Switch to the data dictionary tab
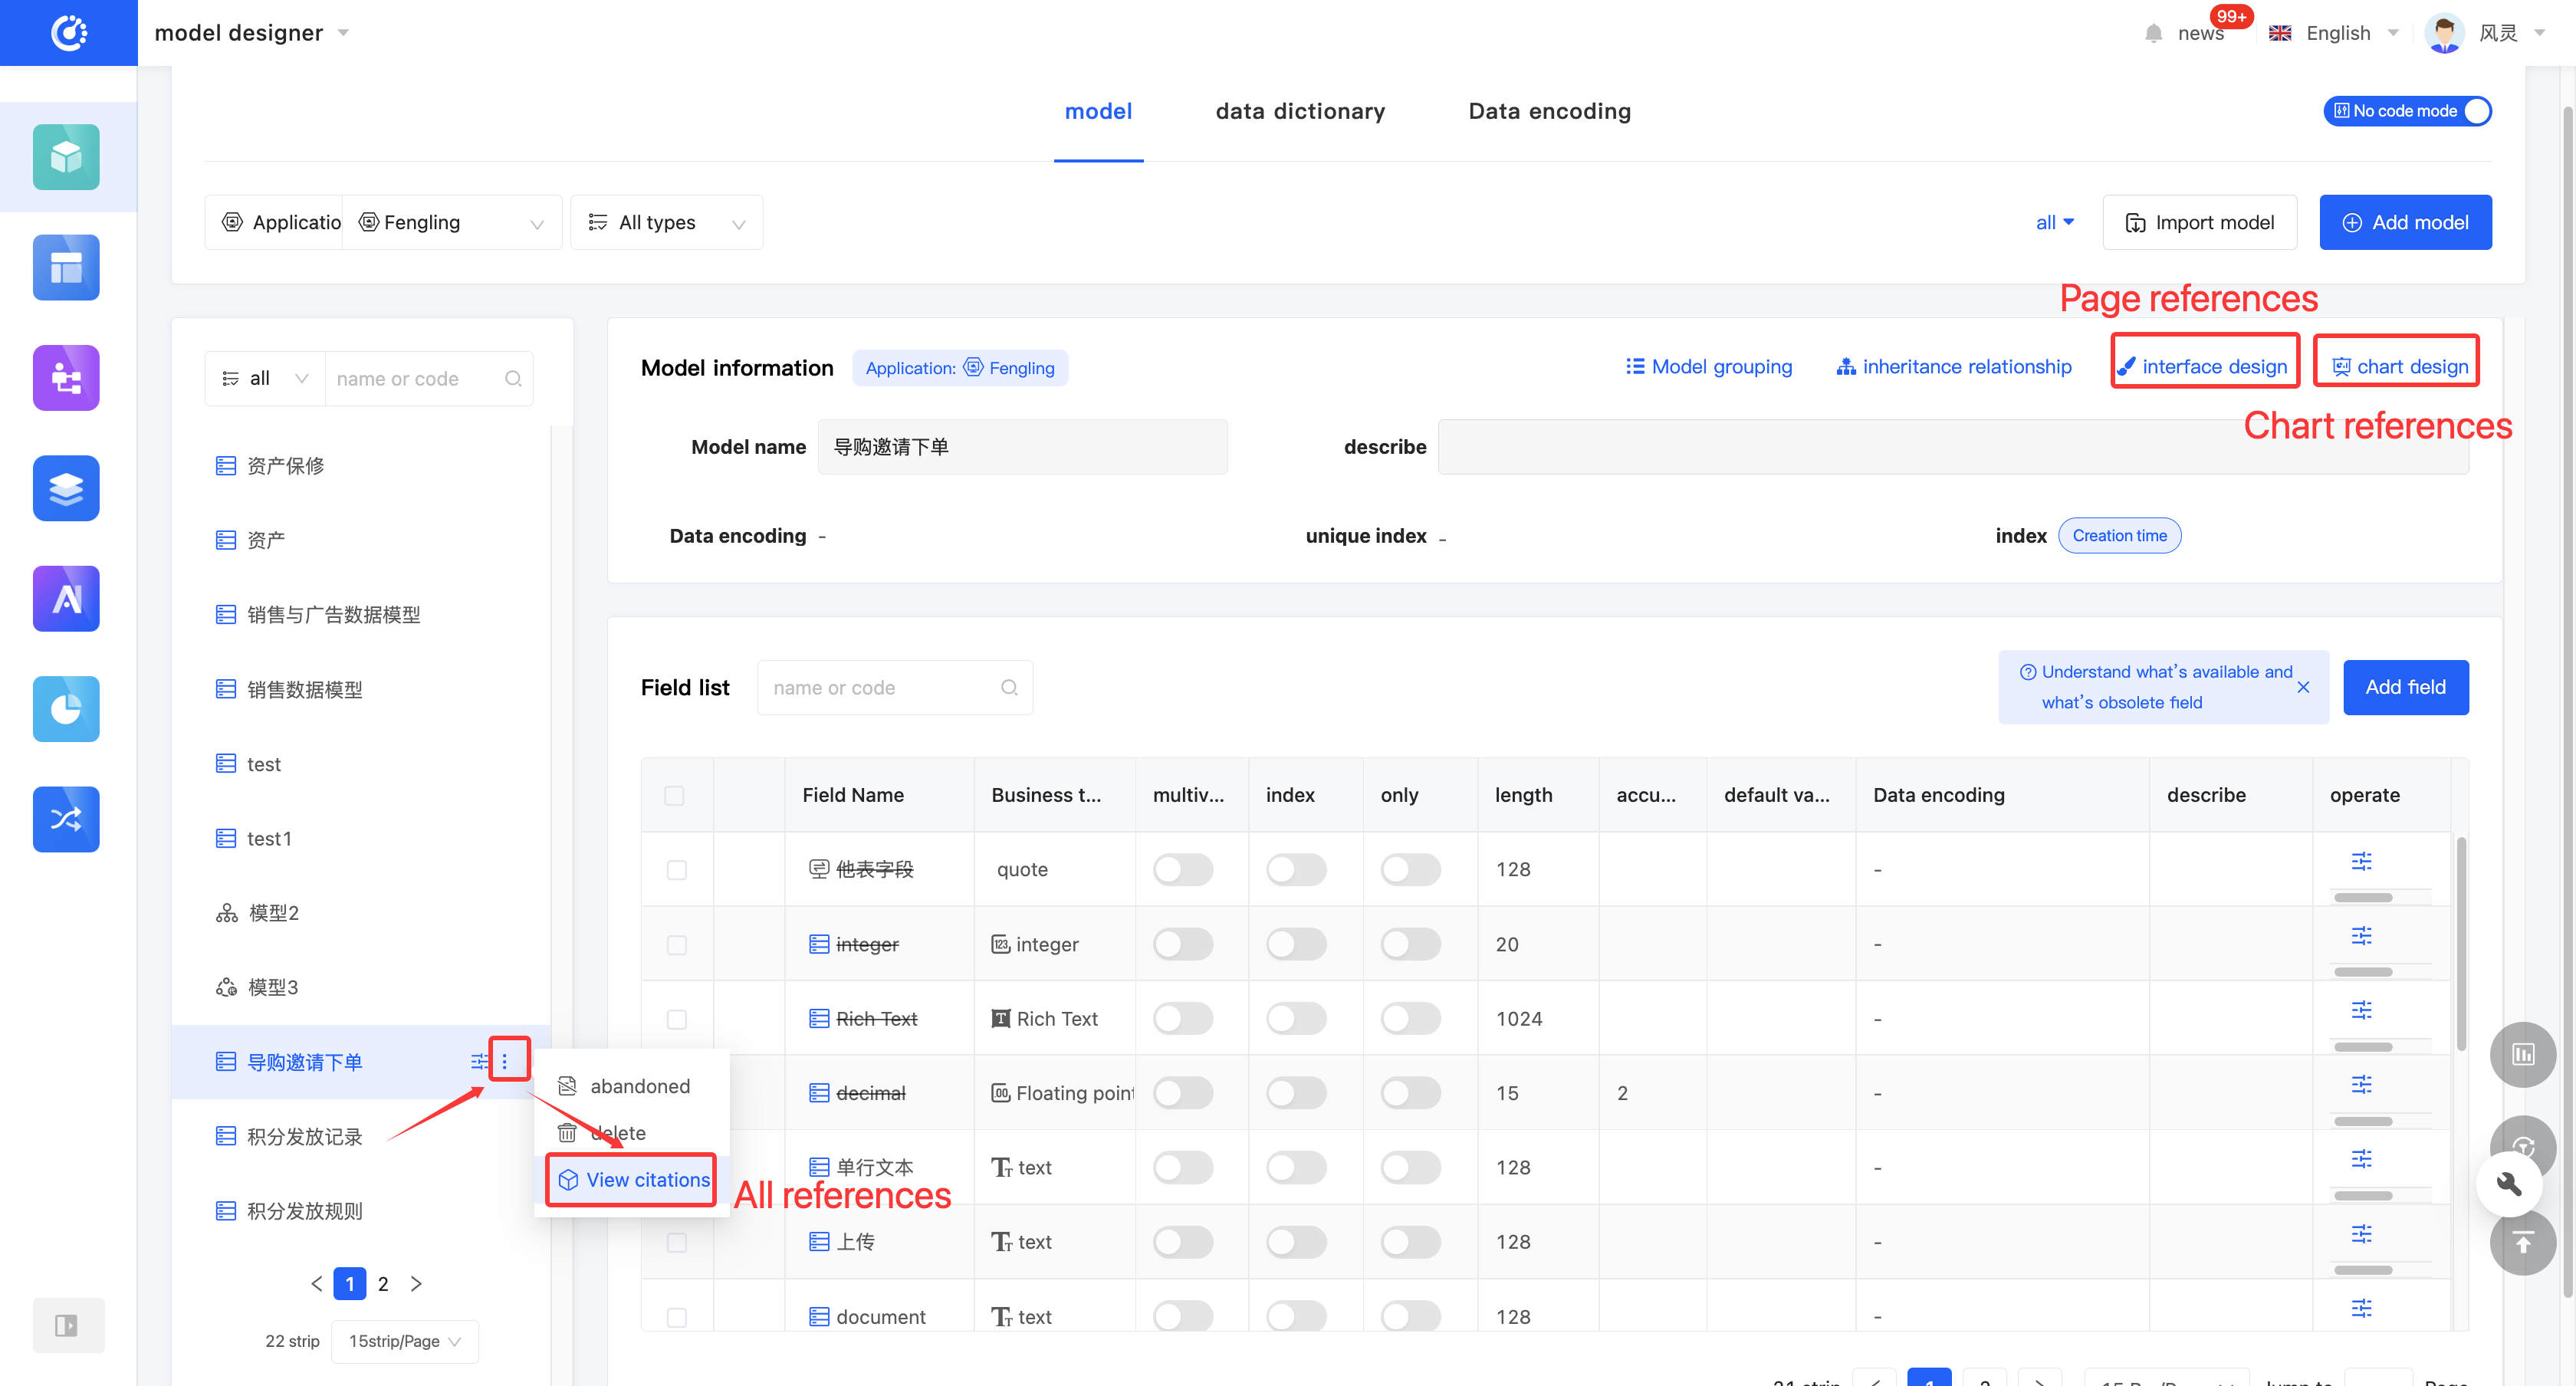The width and height of the screenshot is (2576, 1386). (1300, 111)
